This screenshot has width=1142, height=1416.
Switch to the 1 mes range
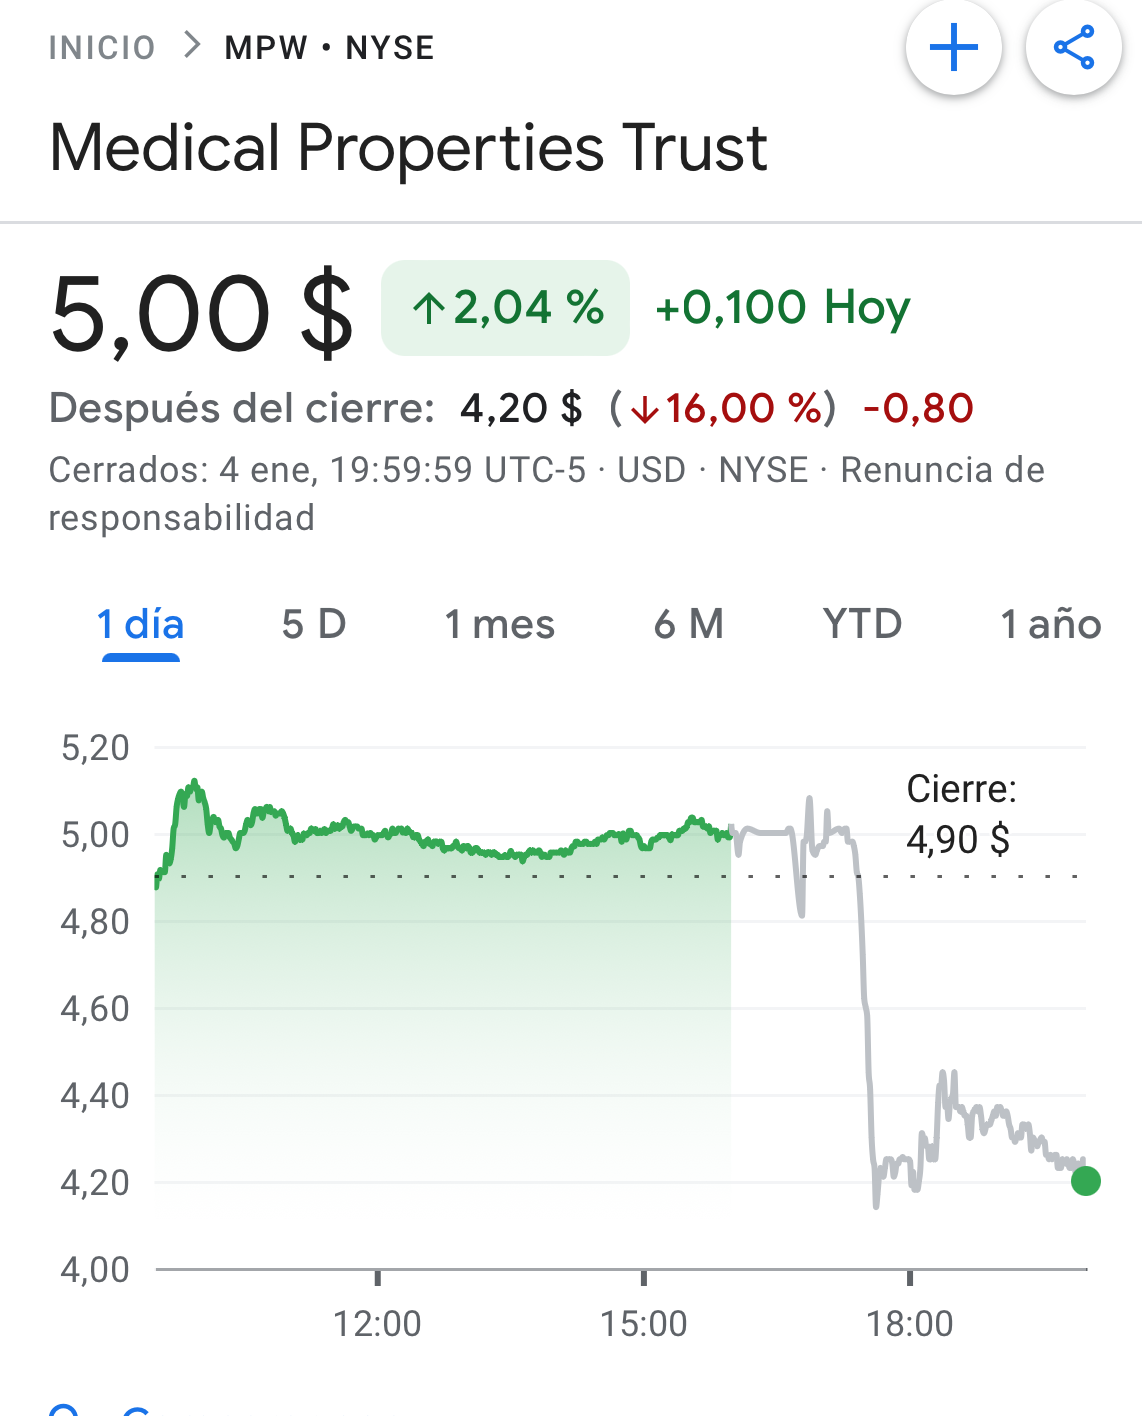[x=499, y=625]
